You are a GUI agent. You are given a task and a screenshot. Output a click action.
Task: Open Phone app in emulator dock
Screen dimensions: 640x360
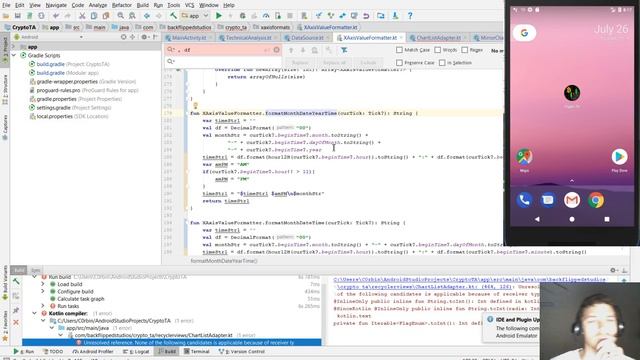(524, 200)
